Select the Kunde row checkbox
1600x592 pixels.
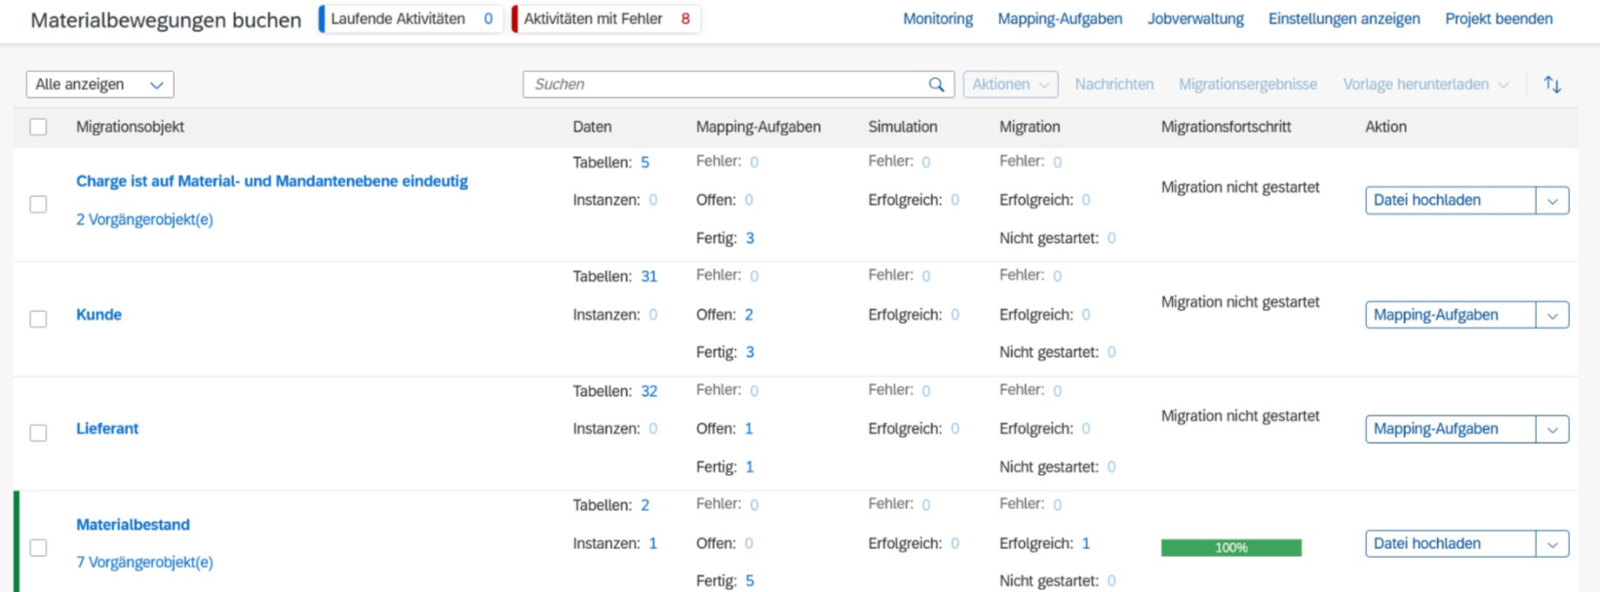tap(38, 319)
